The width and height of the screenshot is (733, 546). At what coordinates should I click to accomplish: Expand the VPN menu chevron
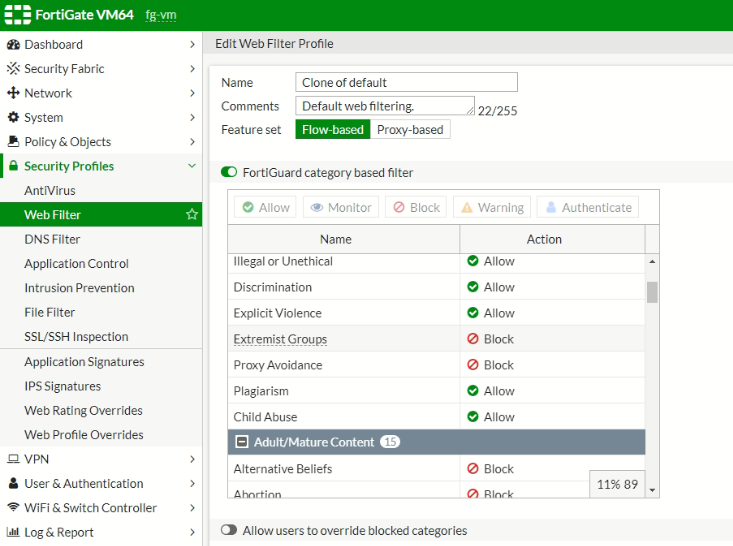(192, 459)
